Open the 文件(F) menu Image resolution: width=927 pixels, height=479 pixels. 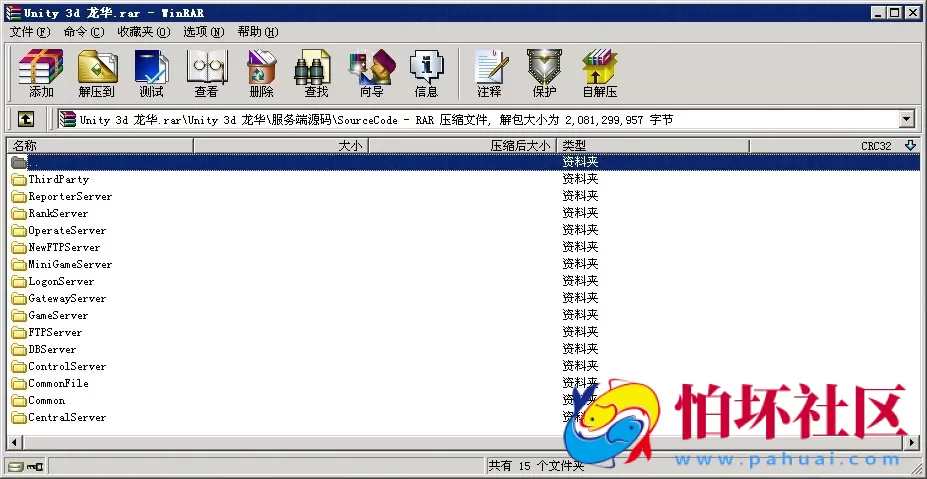(x=30, y=32)
